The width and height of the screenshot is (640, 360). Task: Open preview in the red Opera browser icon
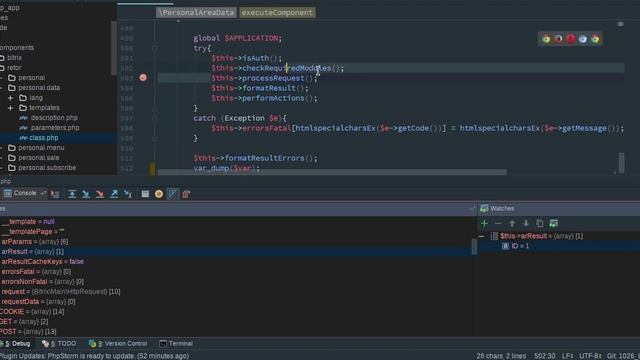tap(570, 39)
